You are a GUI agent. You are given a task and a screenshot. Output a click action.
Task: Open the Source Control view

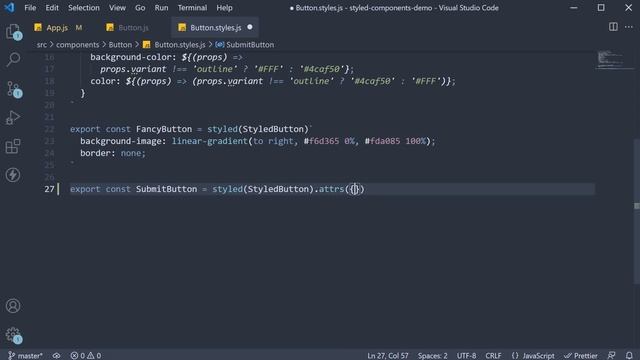13,89
